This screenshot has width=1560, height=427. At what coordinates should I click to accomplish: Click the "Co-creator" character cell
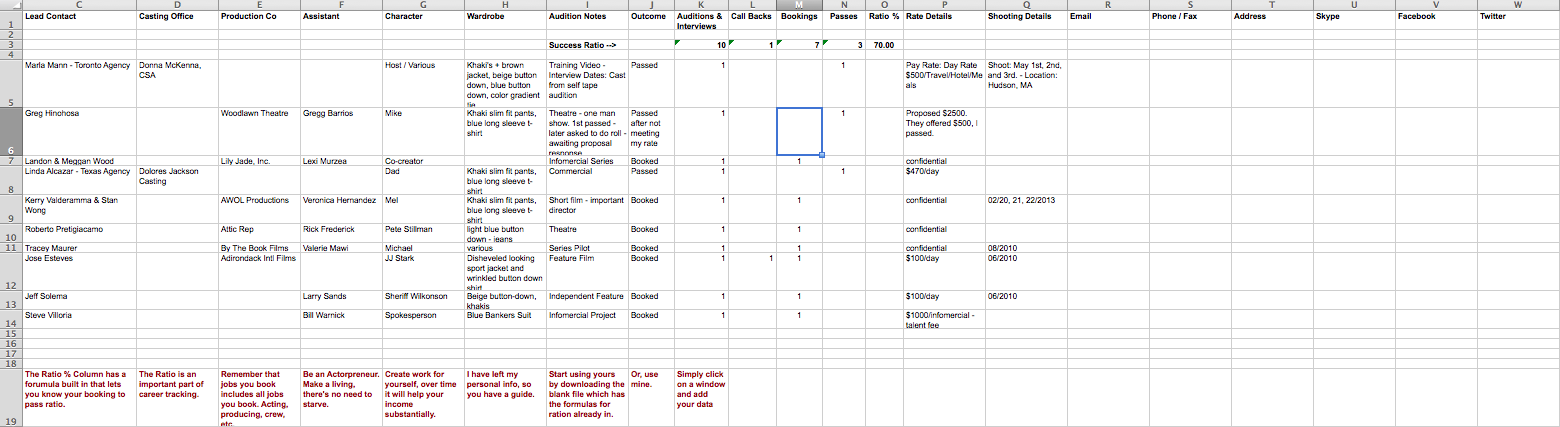tap(423, 161)
